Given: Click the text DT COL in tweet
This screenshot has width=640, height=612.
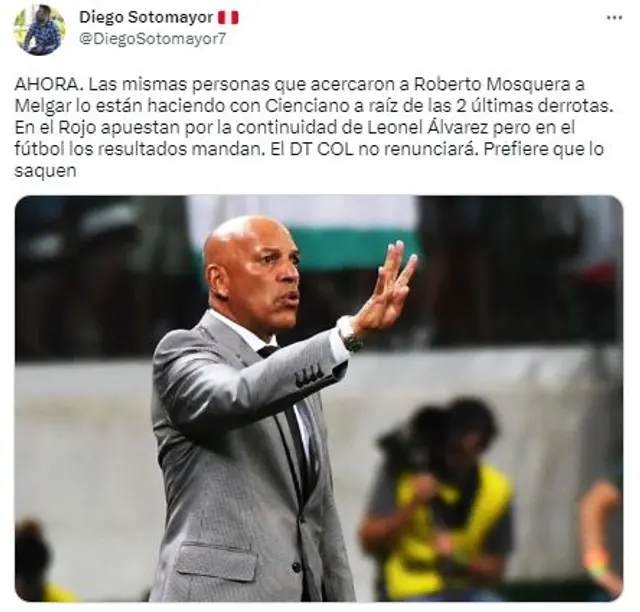Looking at the screenshot, I should (316, 149).
